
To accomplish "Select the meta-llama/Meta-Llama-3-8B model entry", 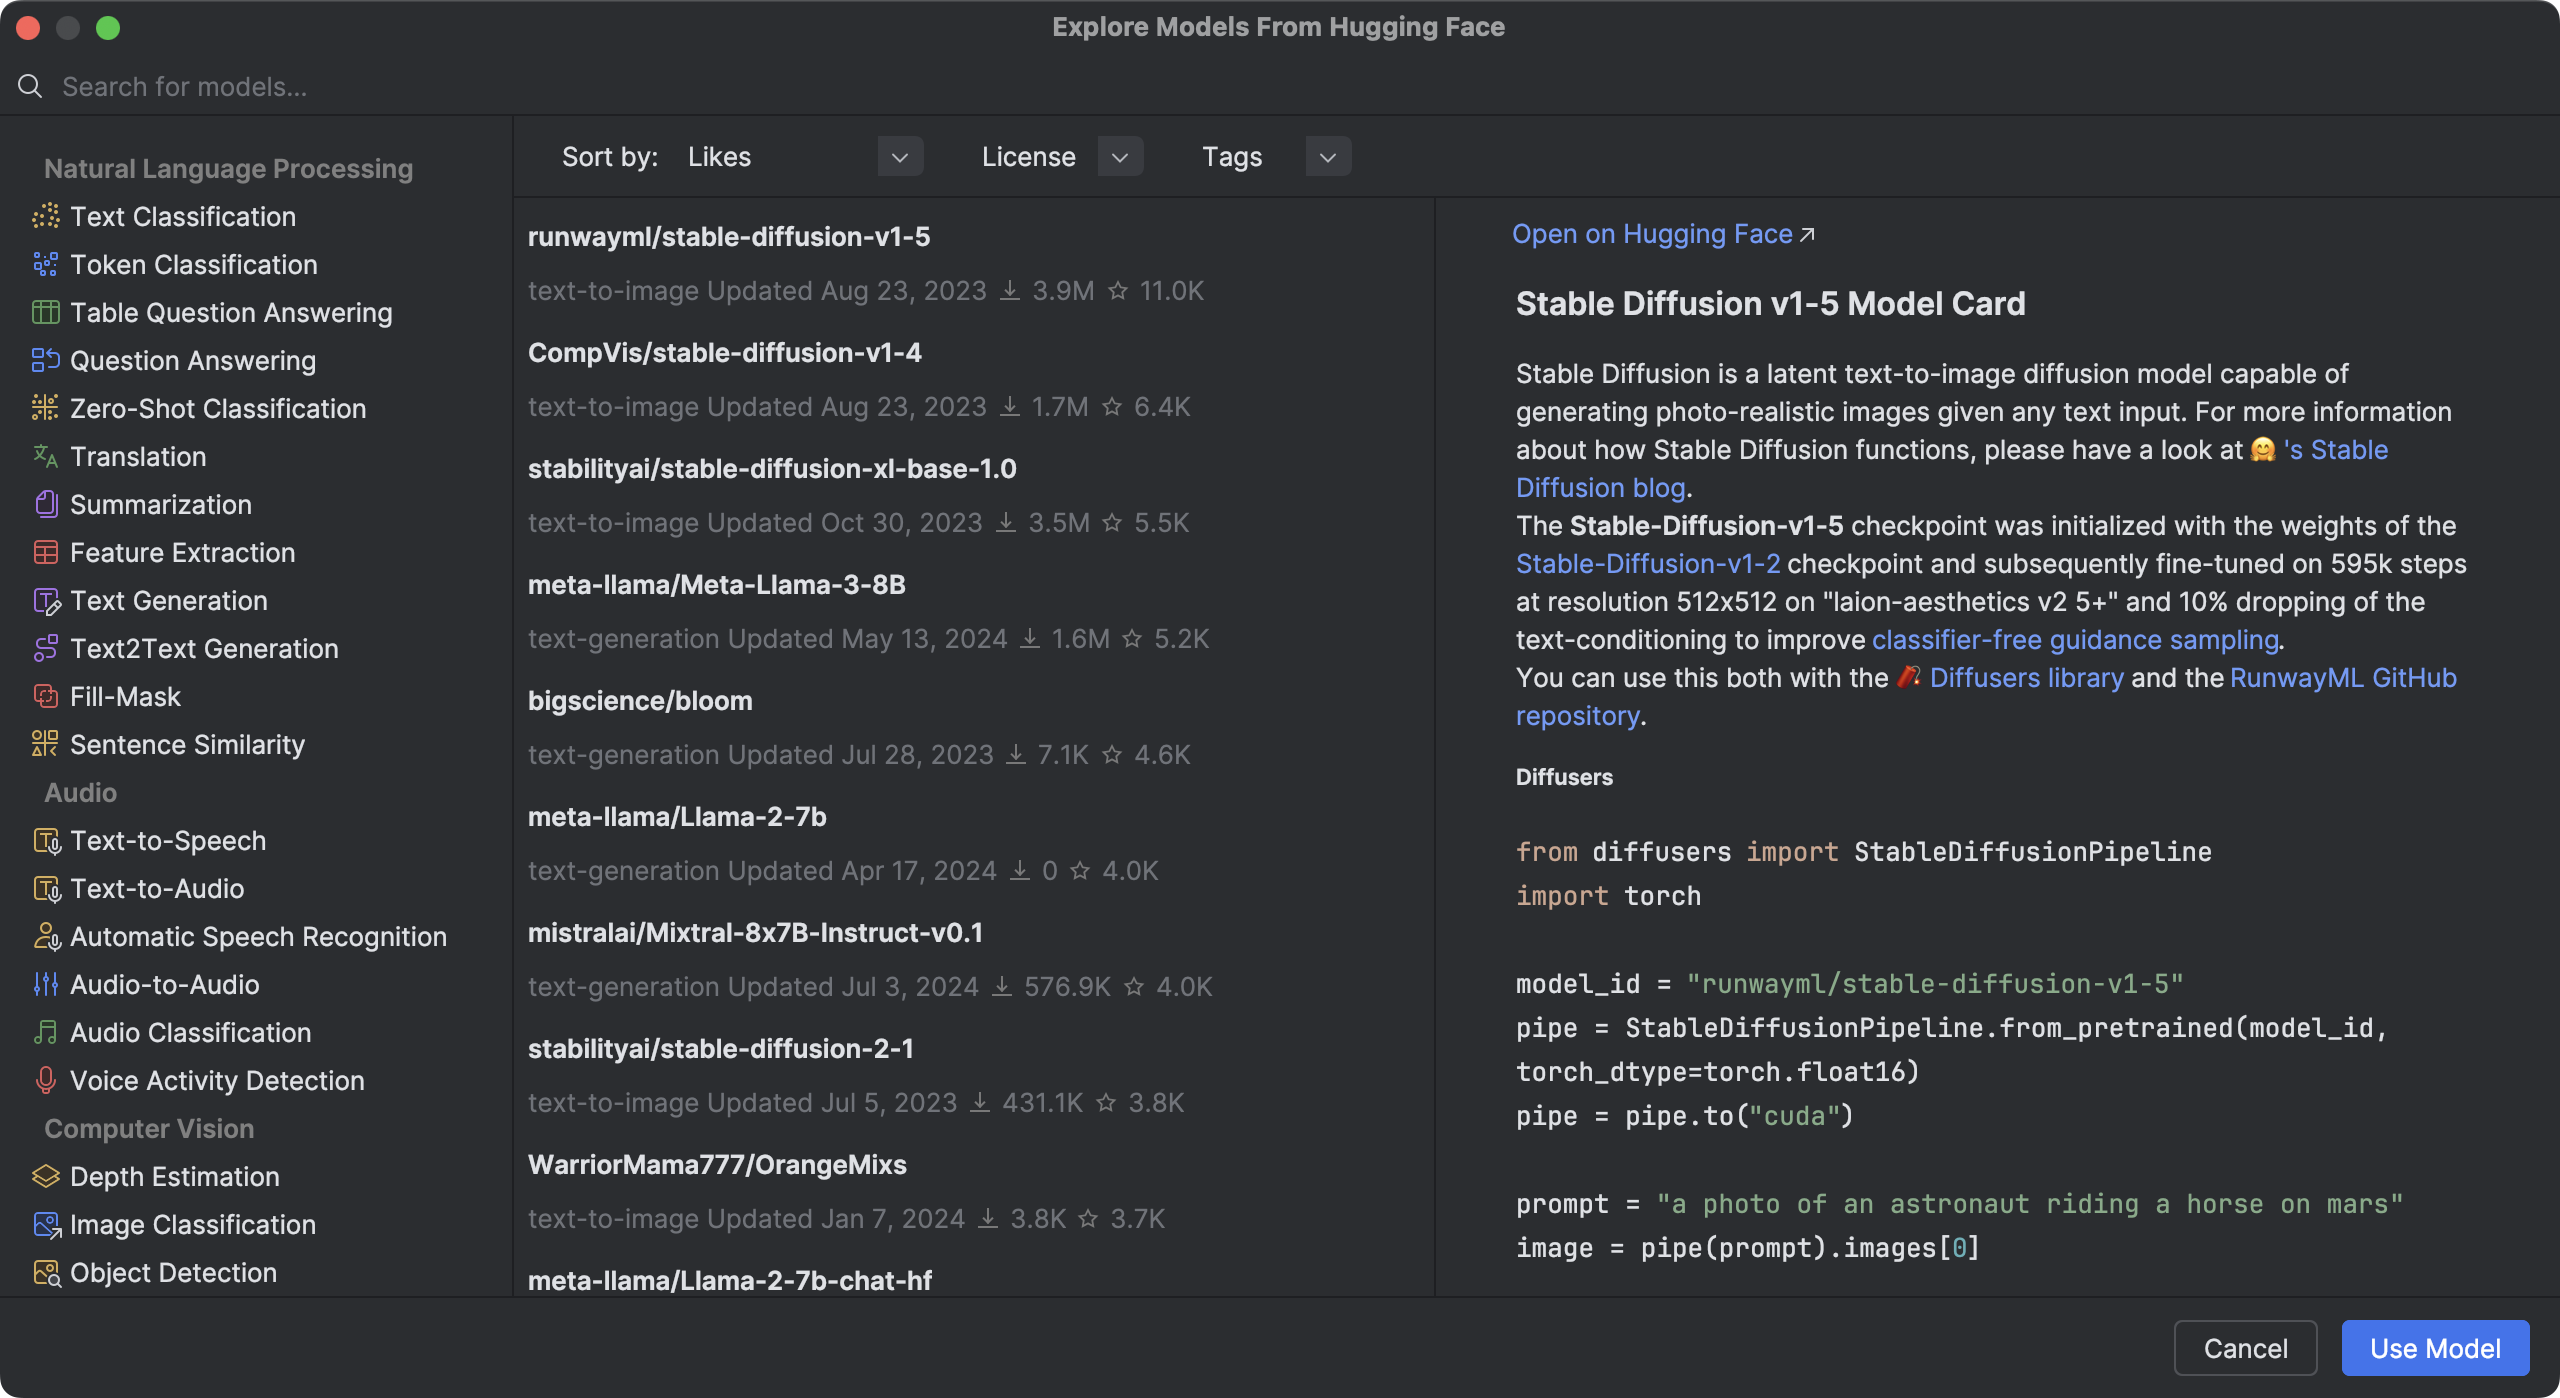I will click(x=716, y=584).
